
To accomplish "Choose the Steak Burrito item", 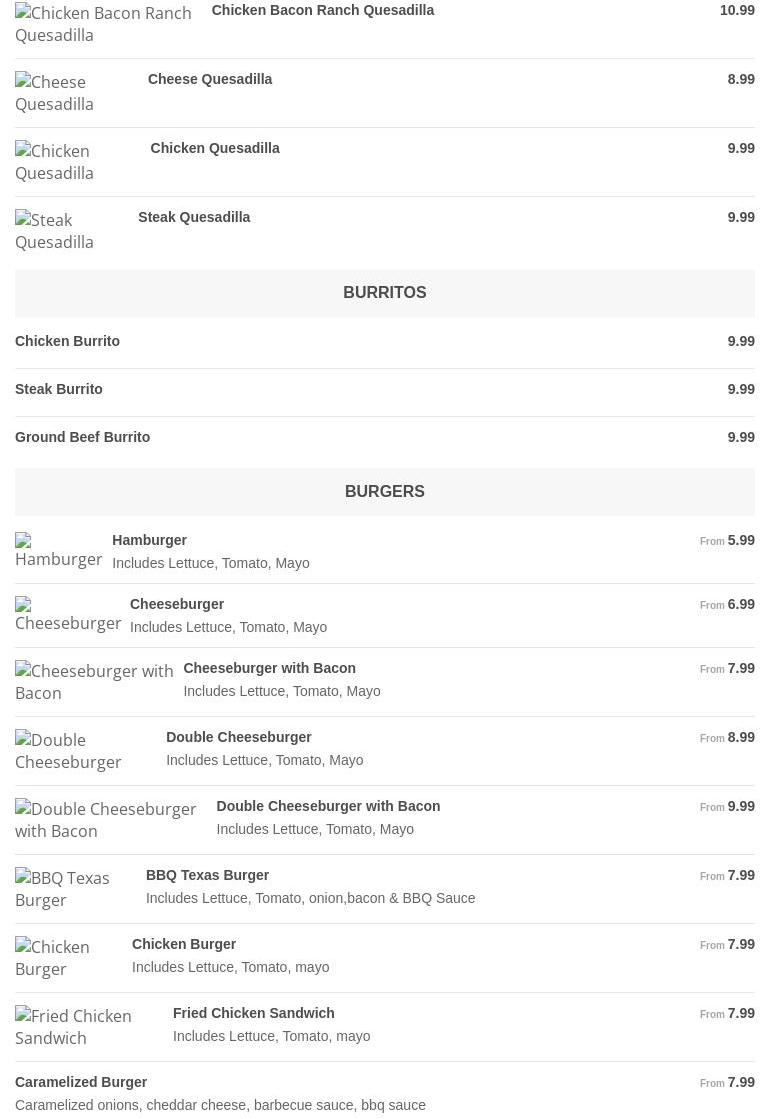I will [x=59, y=389].
